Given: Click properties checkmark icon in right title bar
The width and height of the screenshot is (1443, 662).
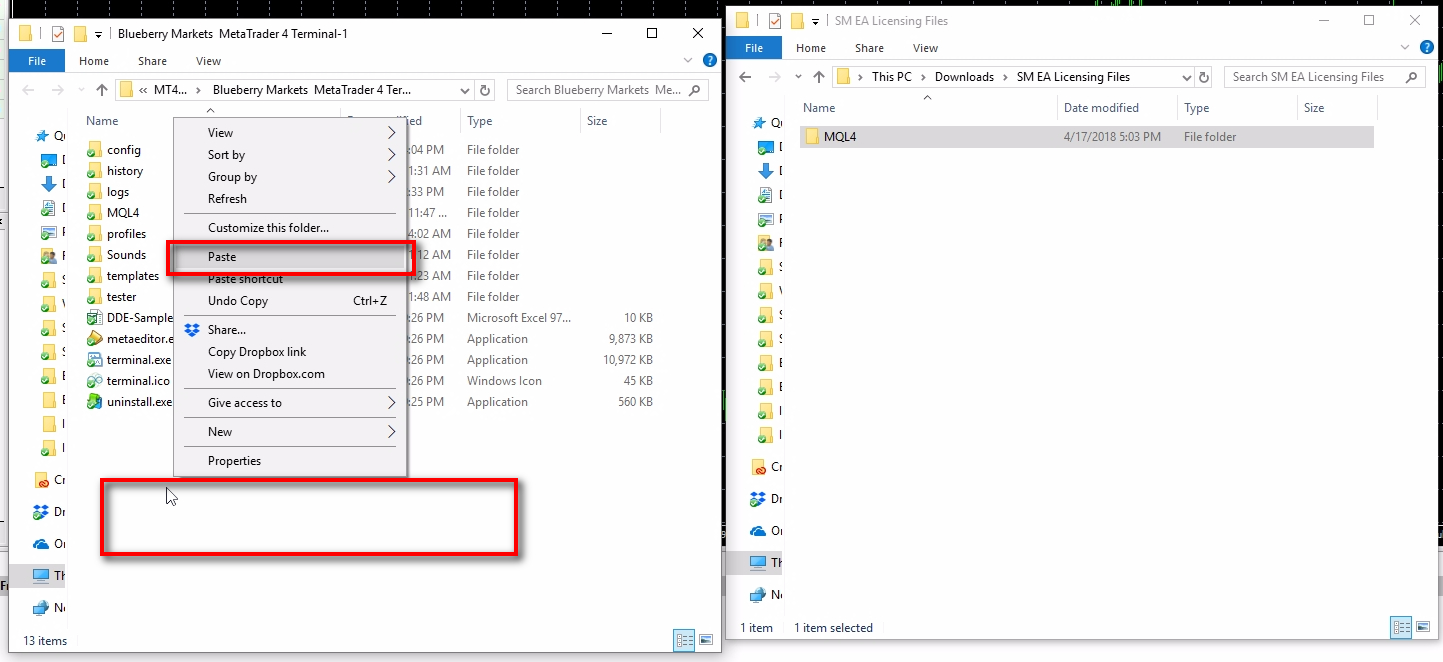Looking at the screenshot, I should [774, 21].
